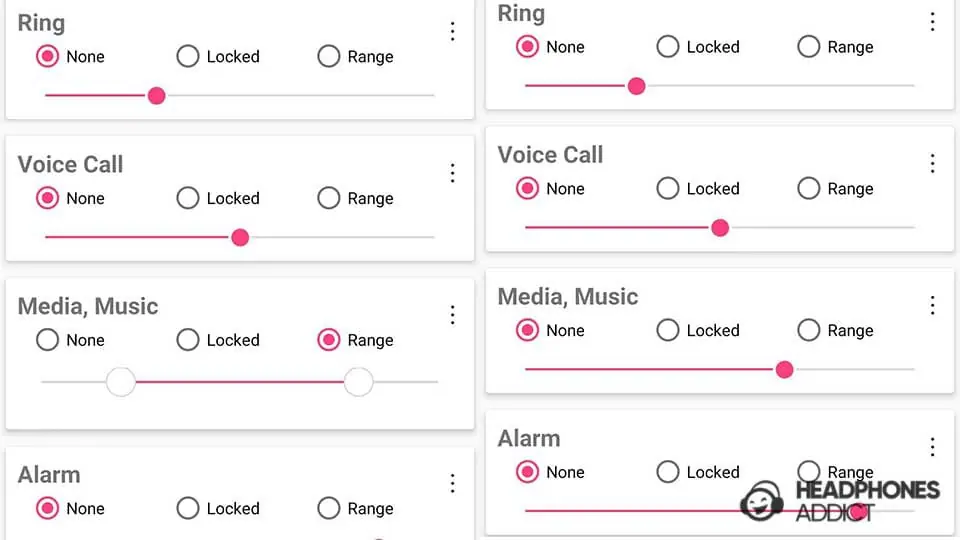This screenshot has height=540, width=960.
Task: Click Ring volume slider handle on left panel
Action: 156,96
